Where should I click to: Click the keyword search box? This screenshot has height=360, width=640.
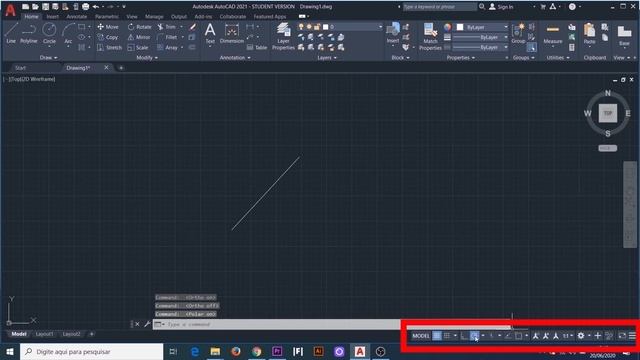click(x=440, y=7)
